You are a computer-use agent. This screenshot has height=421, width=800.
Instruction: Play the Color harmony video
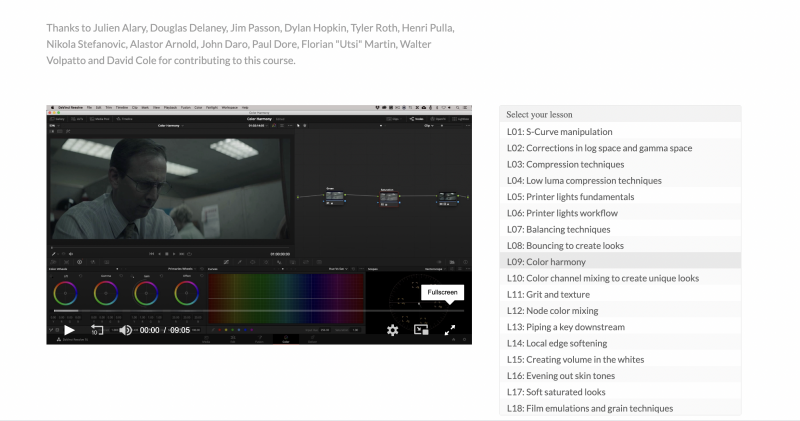(x=69, y=330)
